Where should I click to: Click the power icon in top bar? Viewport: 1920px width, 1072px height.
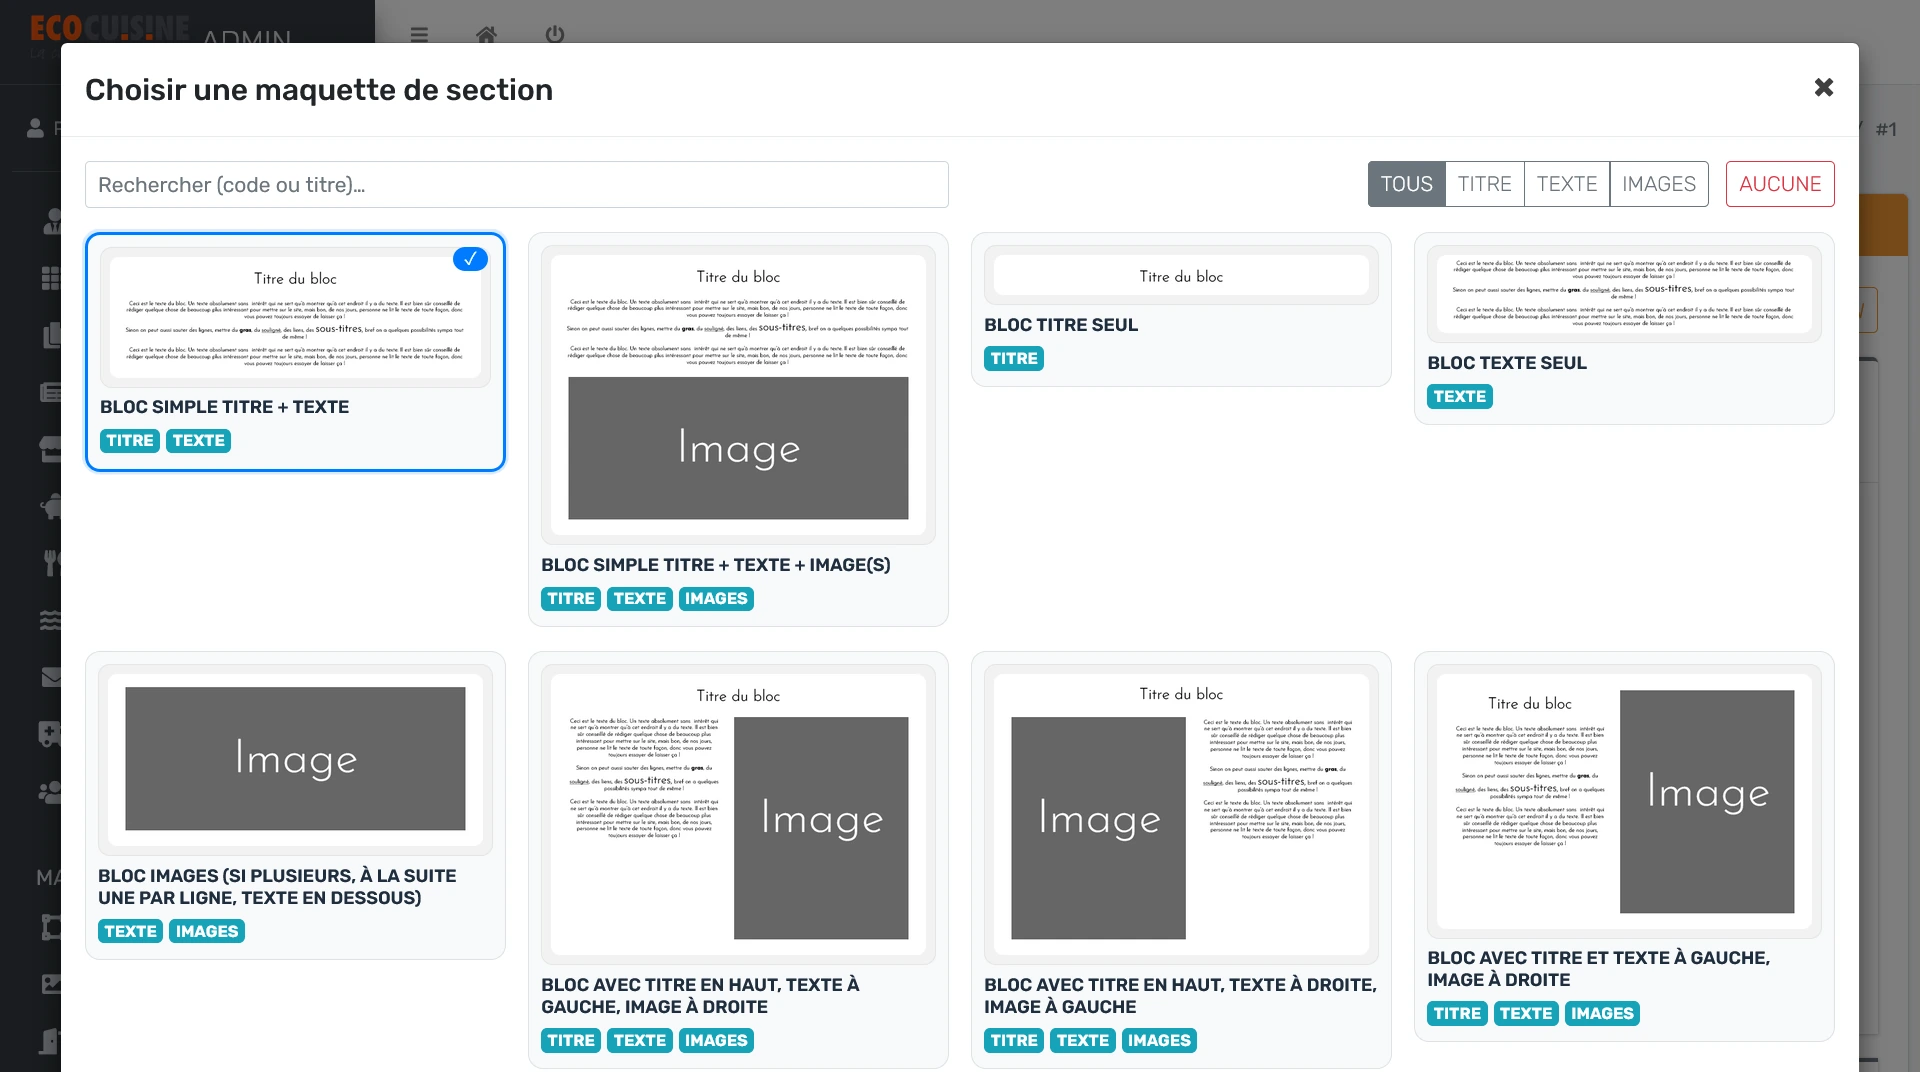555,35
